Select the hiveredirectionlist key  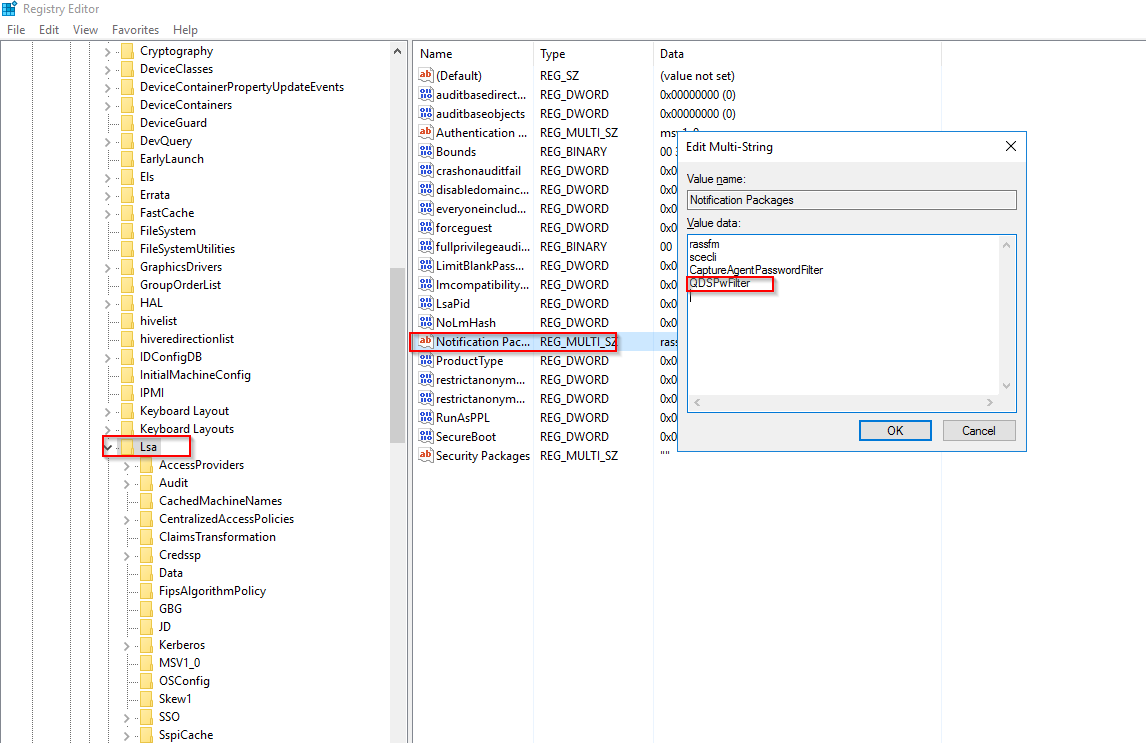[186, 339]
